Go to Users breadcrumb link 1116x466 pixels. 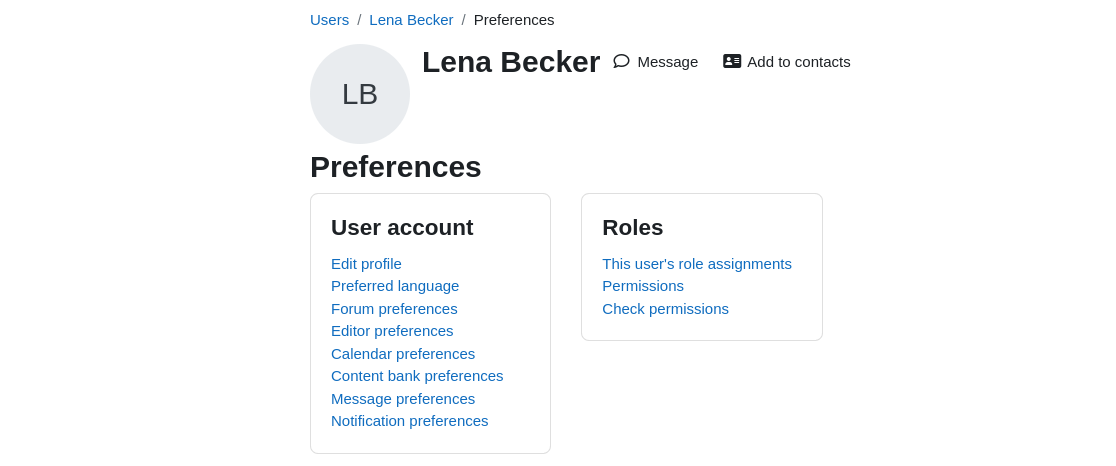tap(330, 20)
